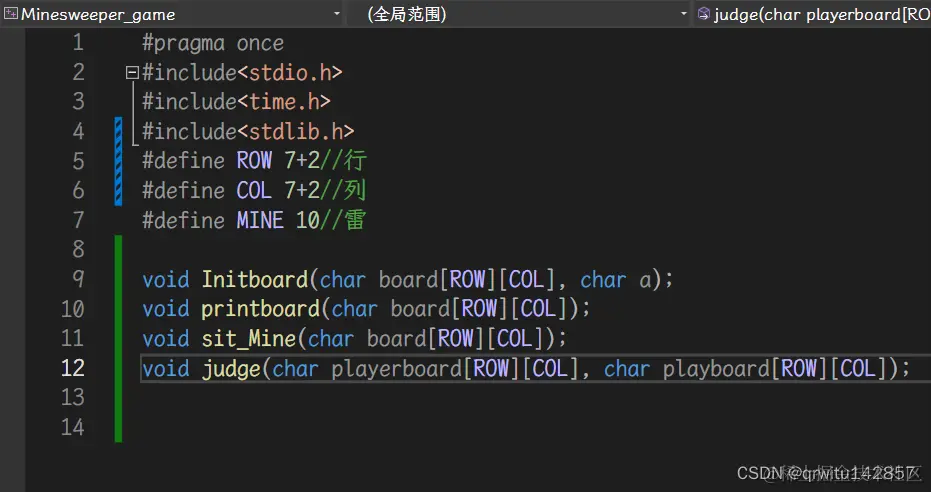
Task: Click the '#define ROW 7+2' line
Action: (231, 161)
